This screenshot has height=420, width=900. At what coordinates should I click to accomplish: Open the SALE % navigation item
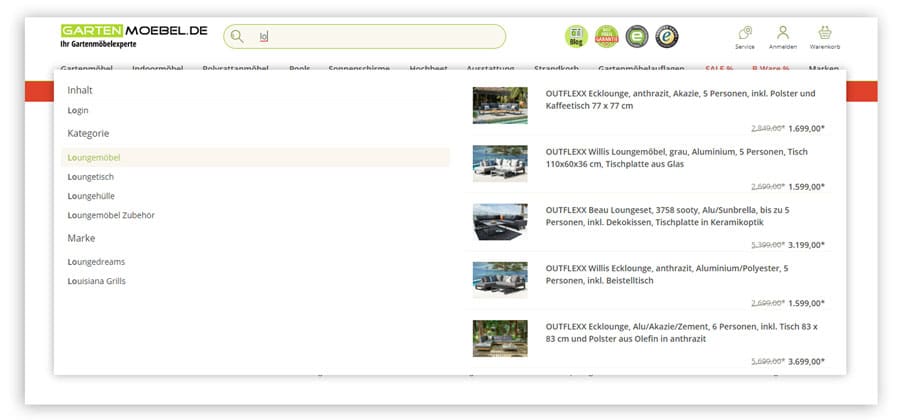click(x=719, y=68)
